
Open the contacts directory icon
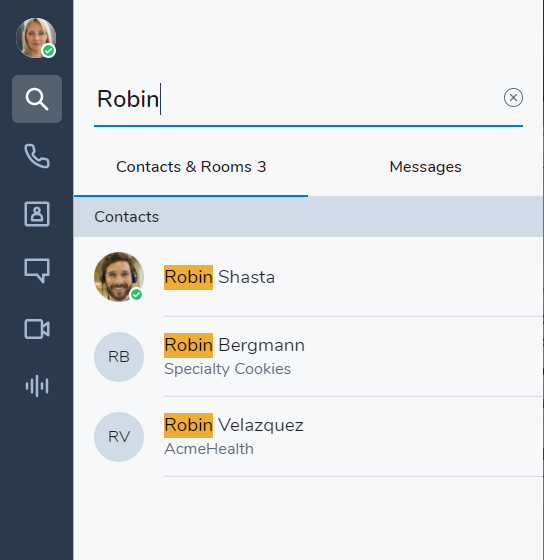point(37,214)
